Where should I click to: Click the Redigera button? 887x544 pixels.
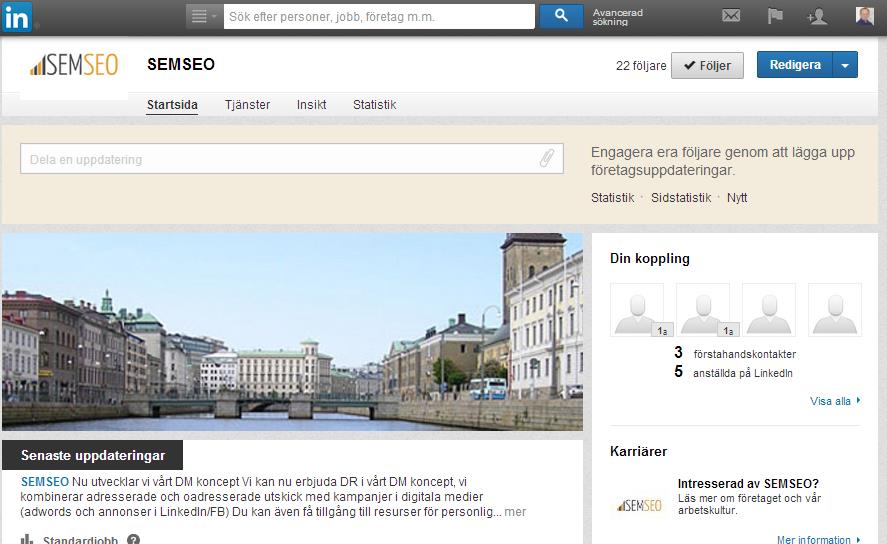(795, 65)
